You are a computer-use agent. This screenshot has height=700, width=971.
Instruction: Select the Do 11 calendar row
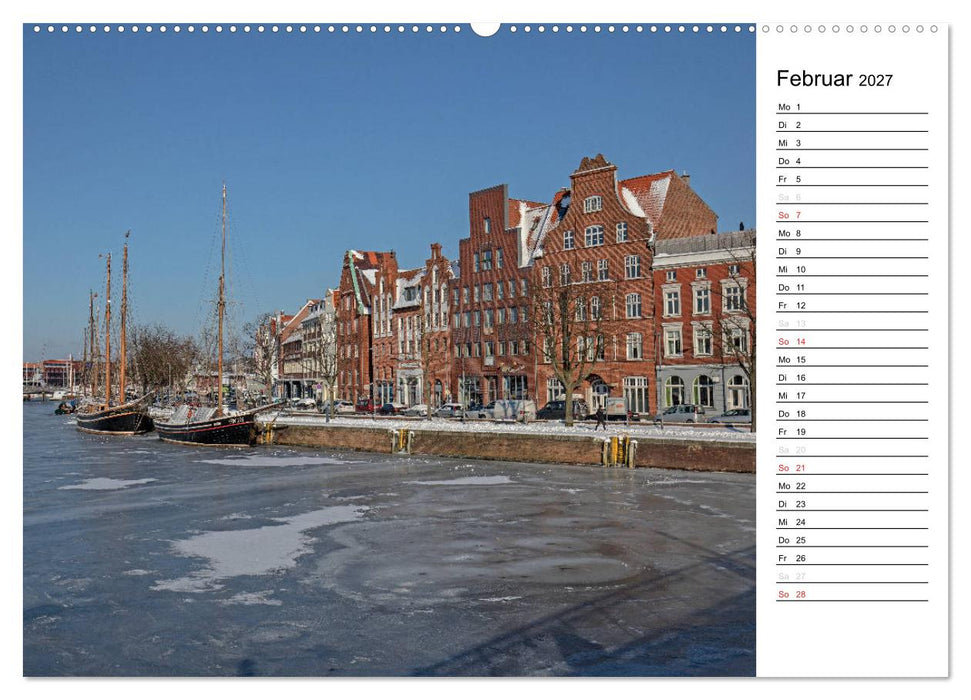[x=852, y=287]
